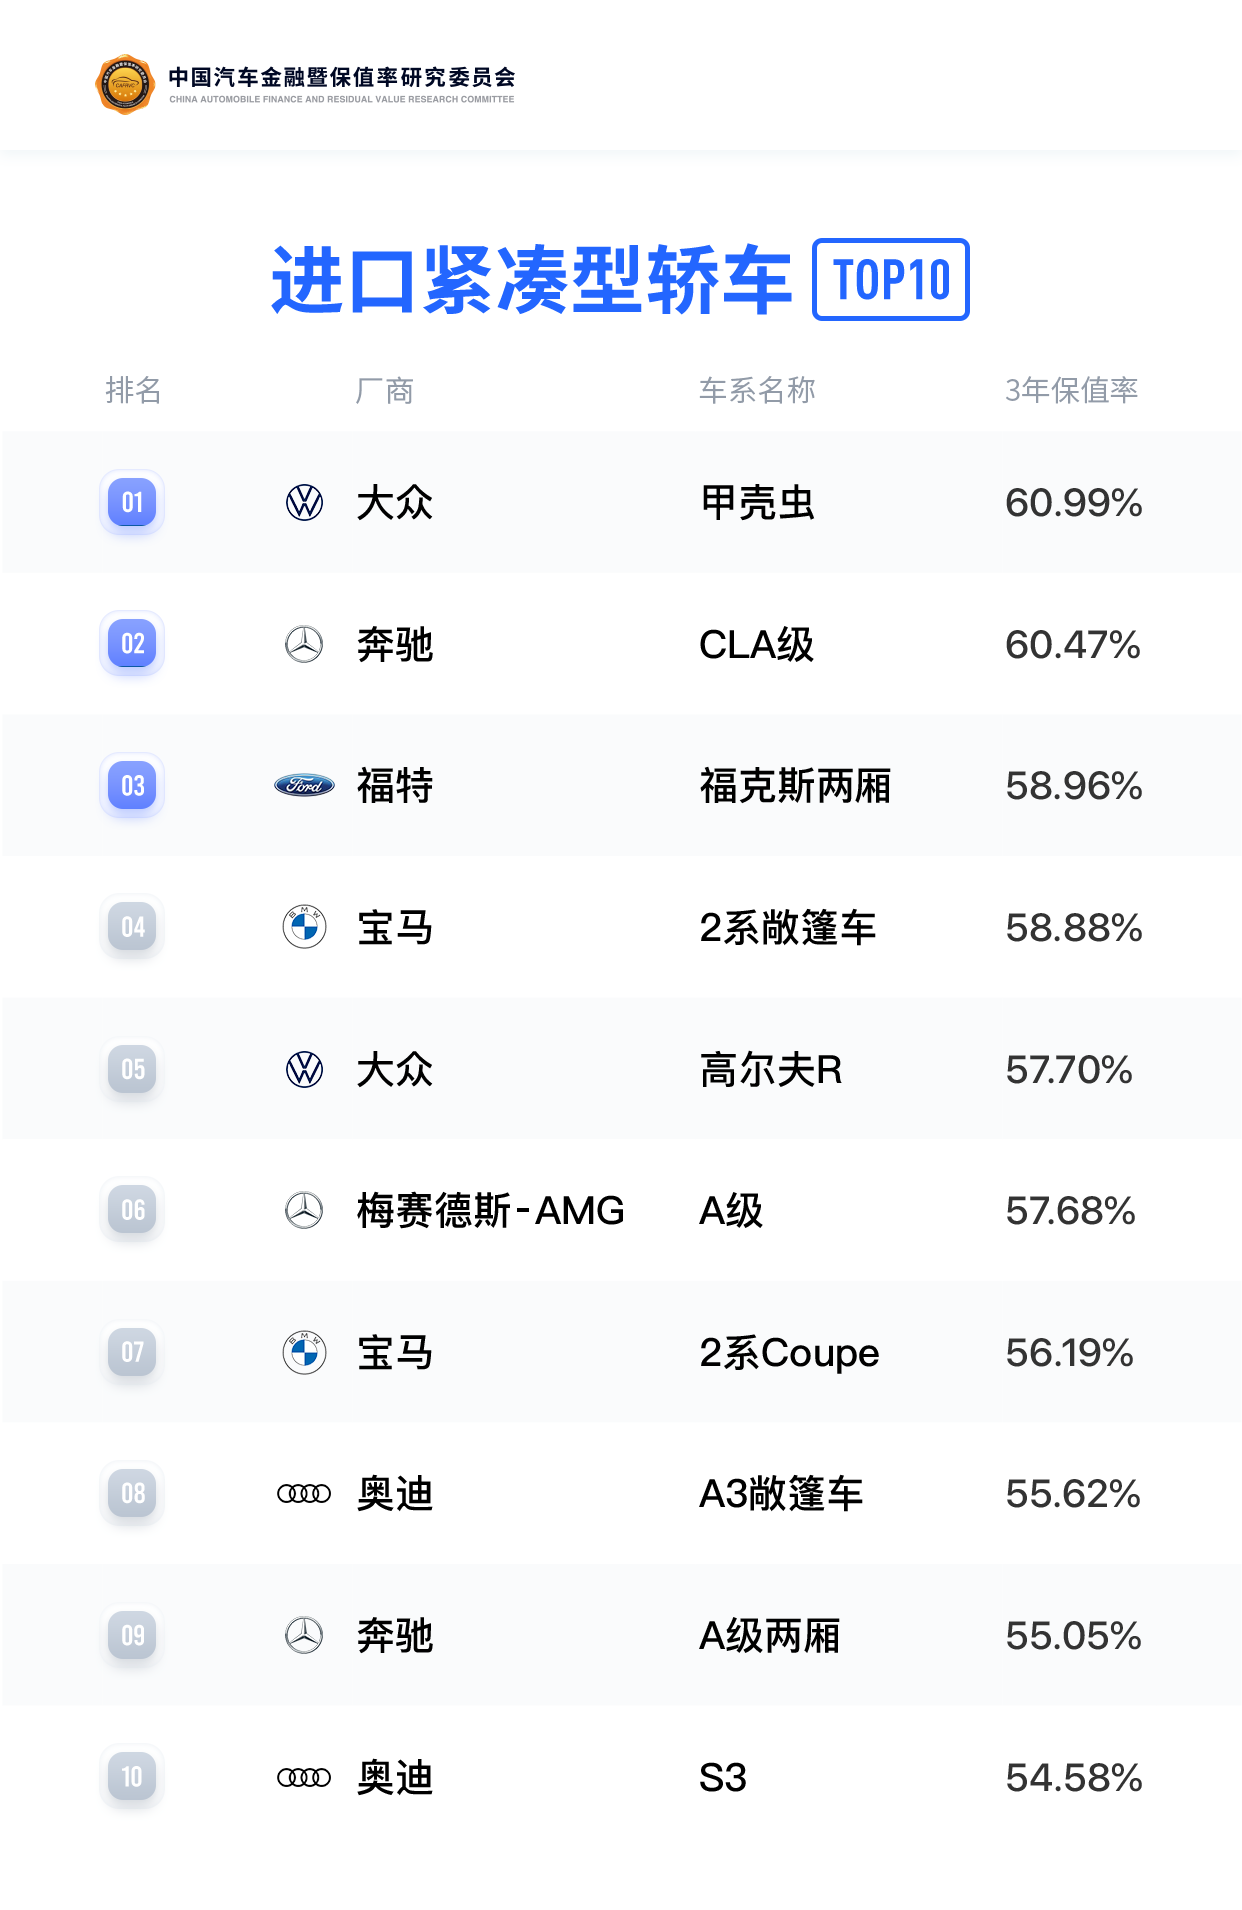This screenshot has width=1242, height=1910.
Task: Click the 厂商 column header
Action: point(385,390)
